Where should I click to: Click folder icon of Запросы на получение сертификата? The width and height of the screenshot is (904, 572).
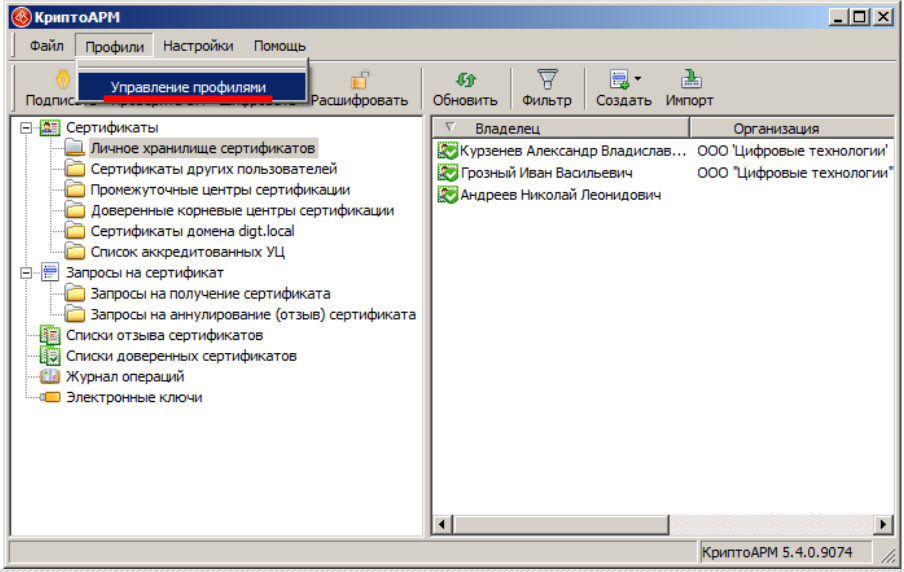(x=74, y=293)
